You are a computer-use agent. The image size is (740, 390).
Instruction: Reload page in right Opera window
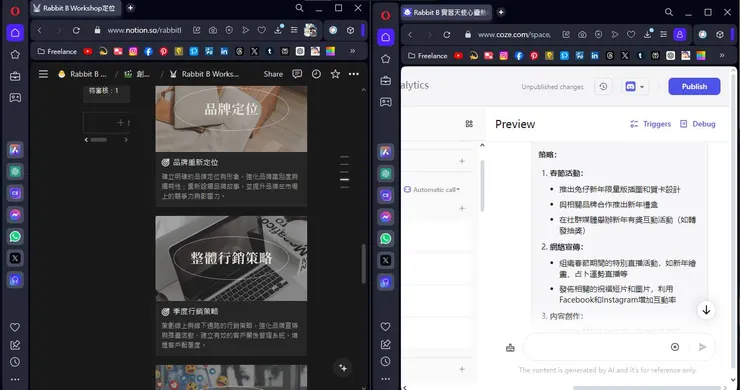tap(446, 34)
